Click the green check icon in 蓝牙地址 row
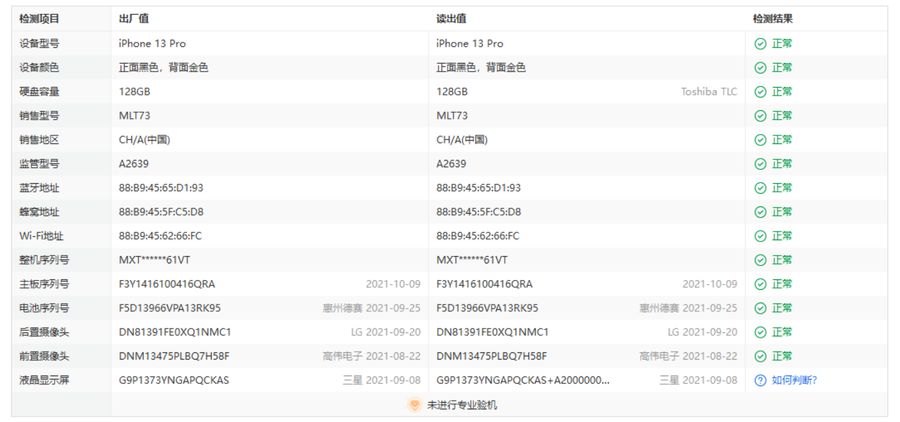The image size is (900, 422). [761, 188]
